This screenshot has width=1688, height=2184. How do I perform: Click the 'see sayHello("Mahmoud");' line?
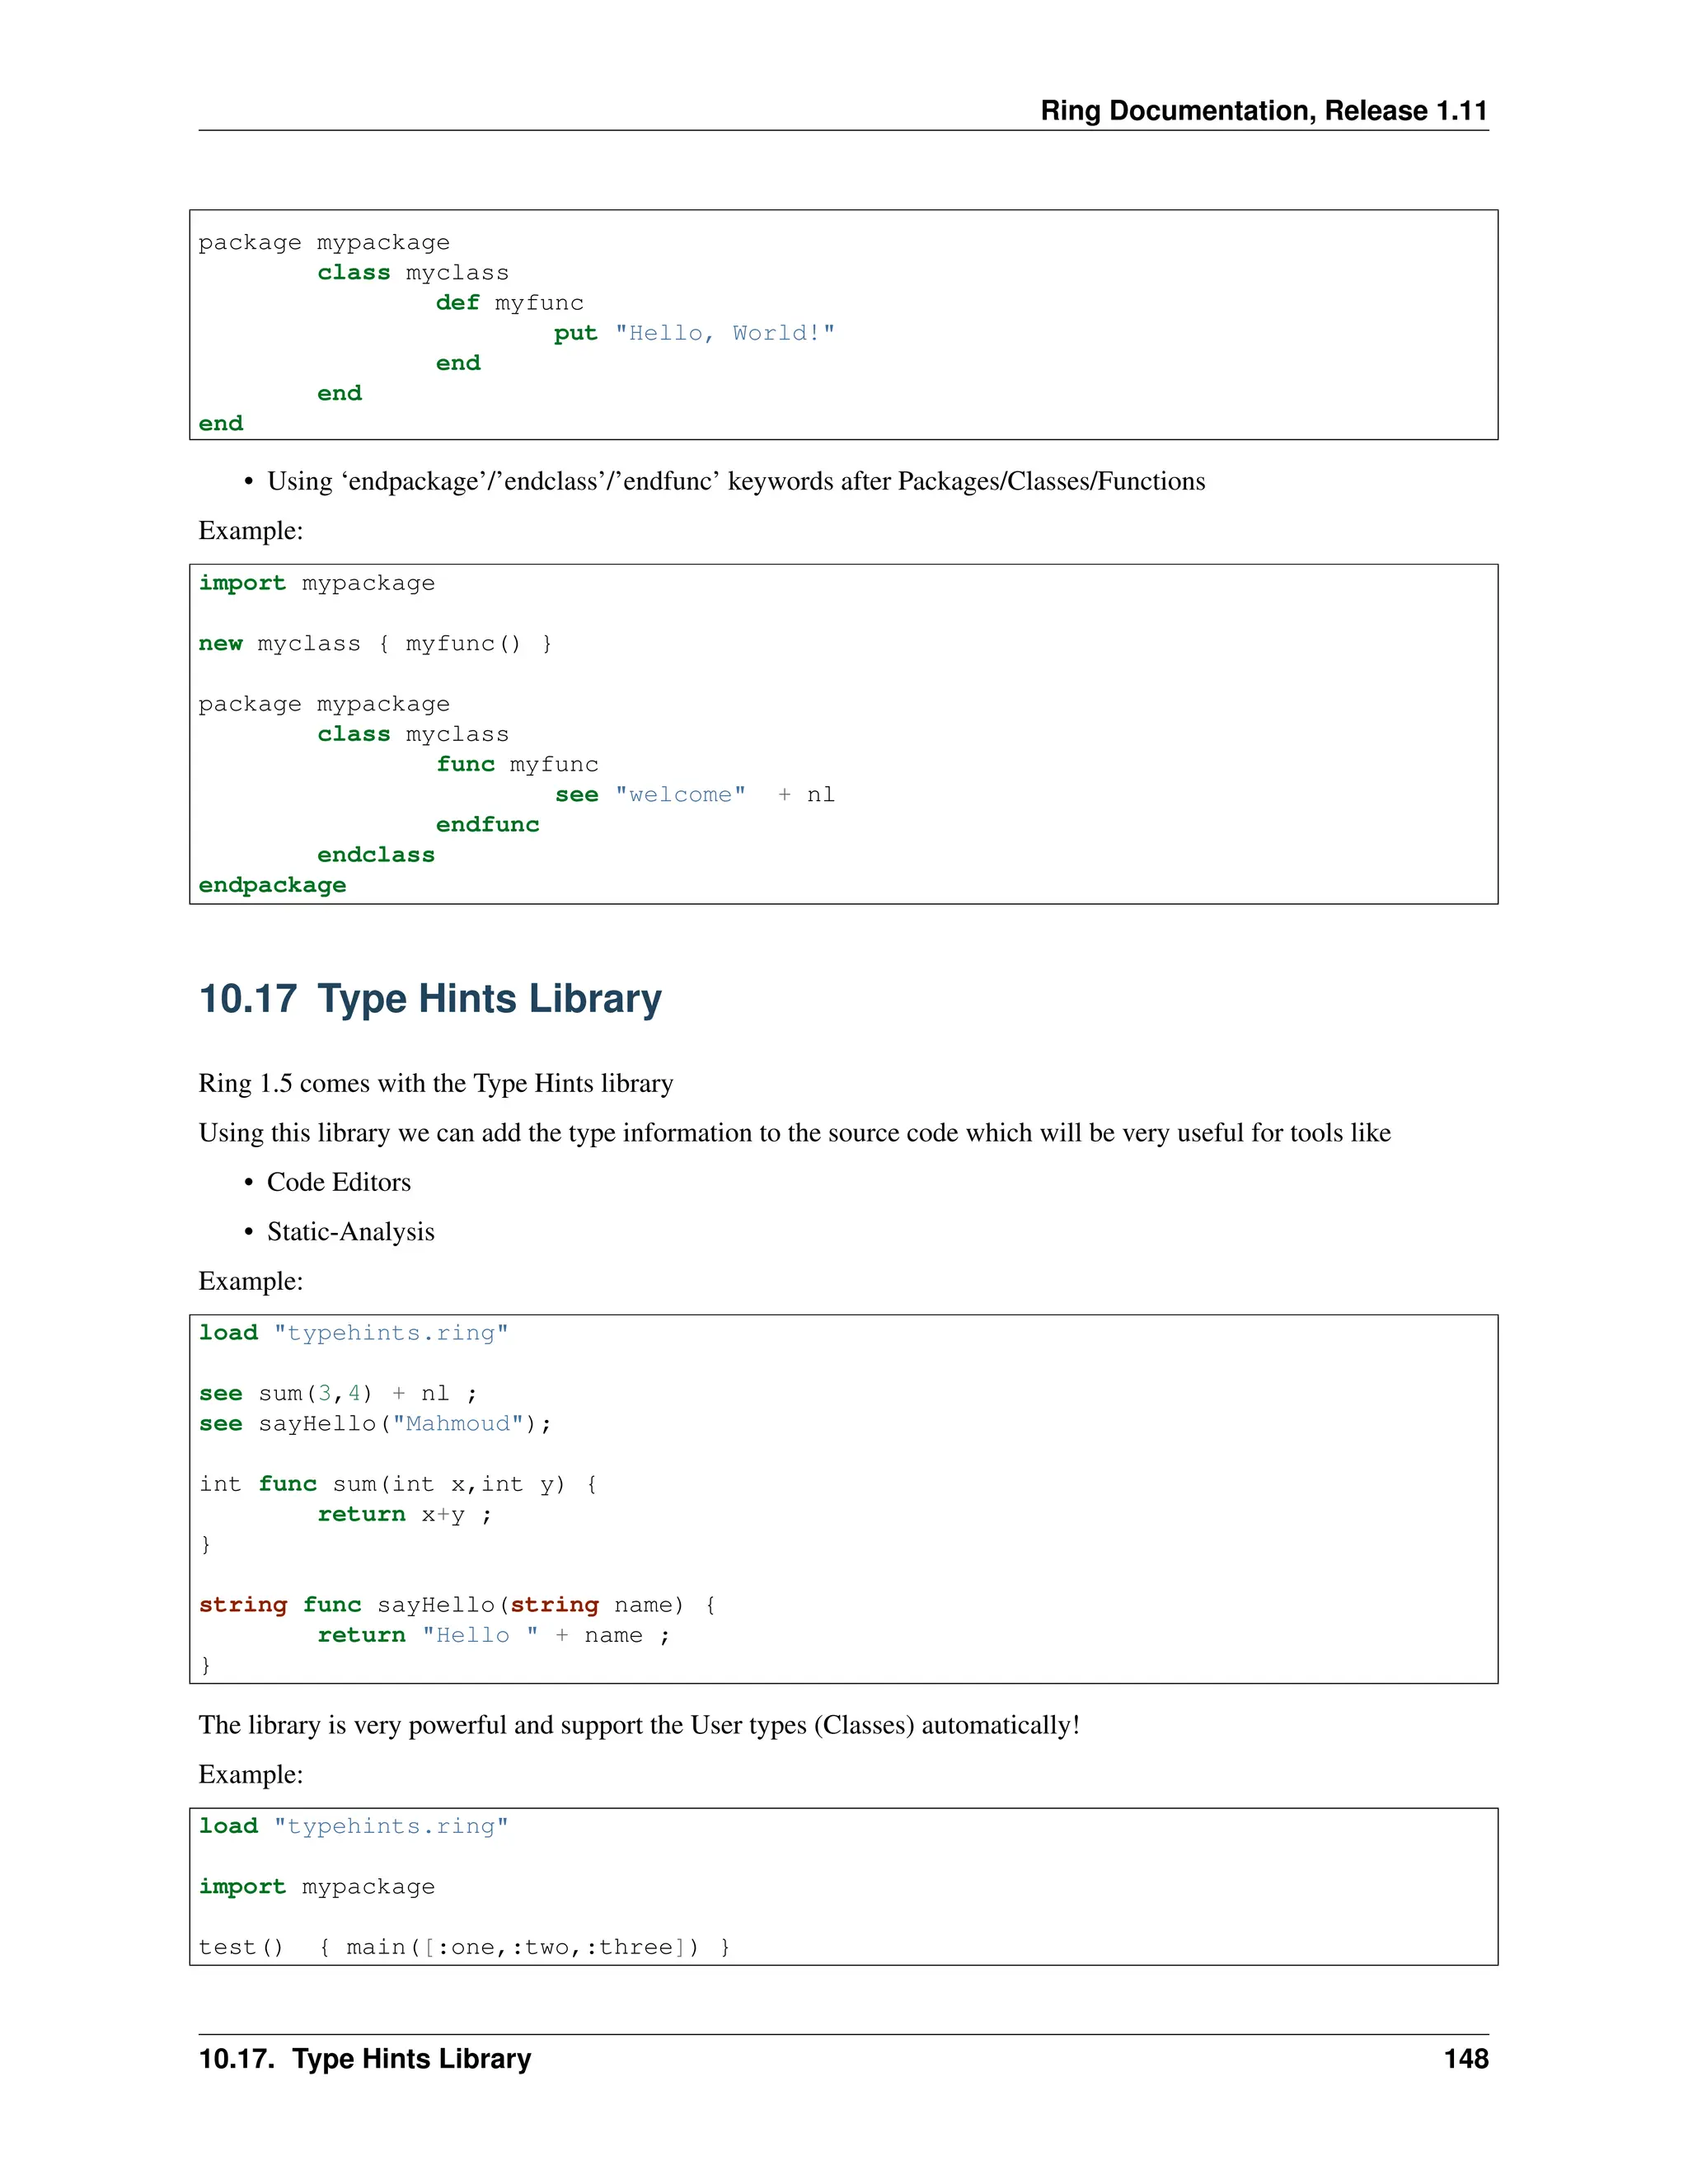(375, 1423)
